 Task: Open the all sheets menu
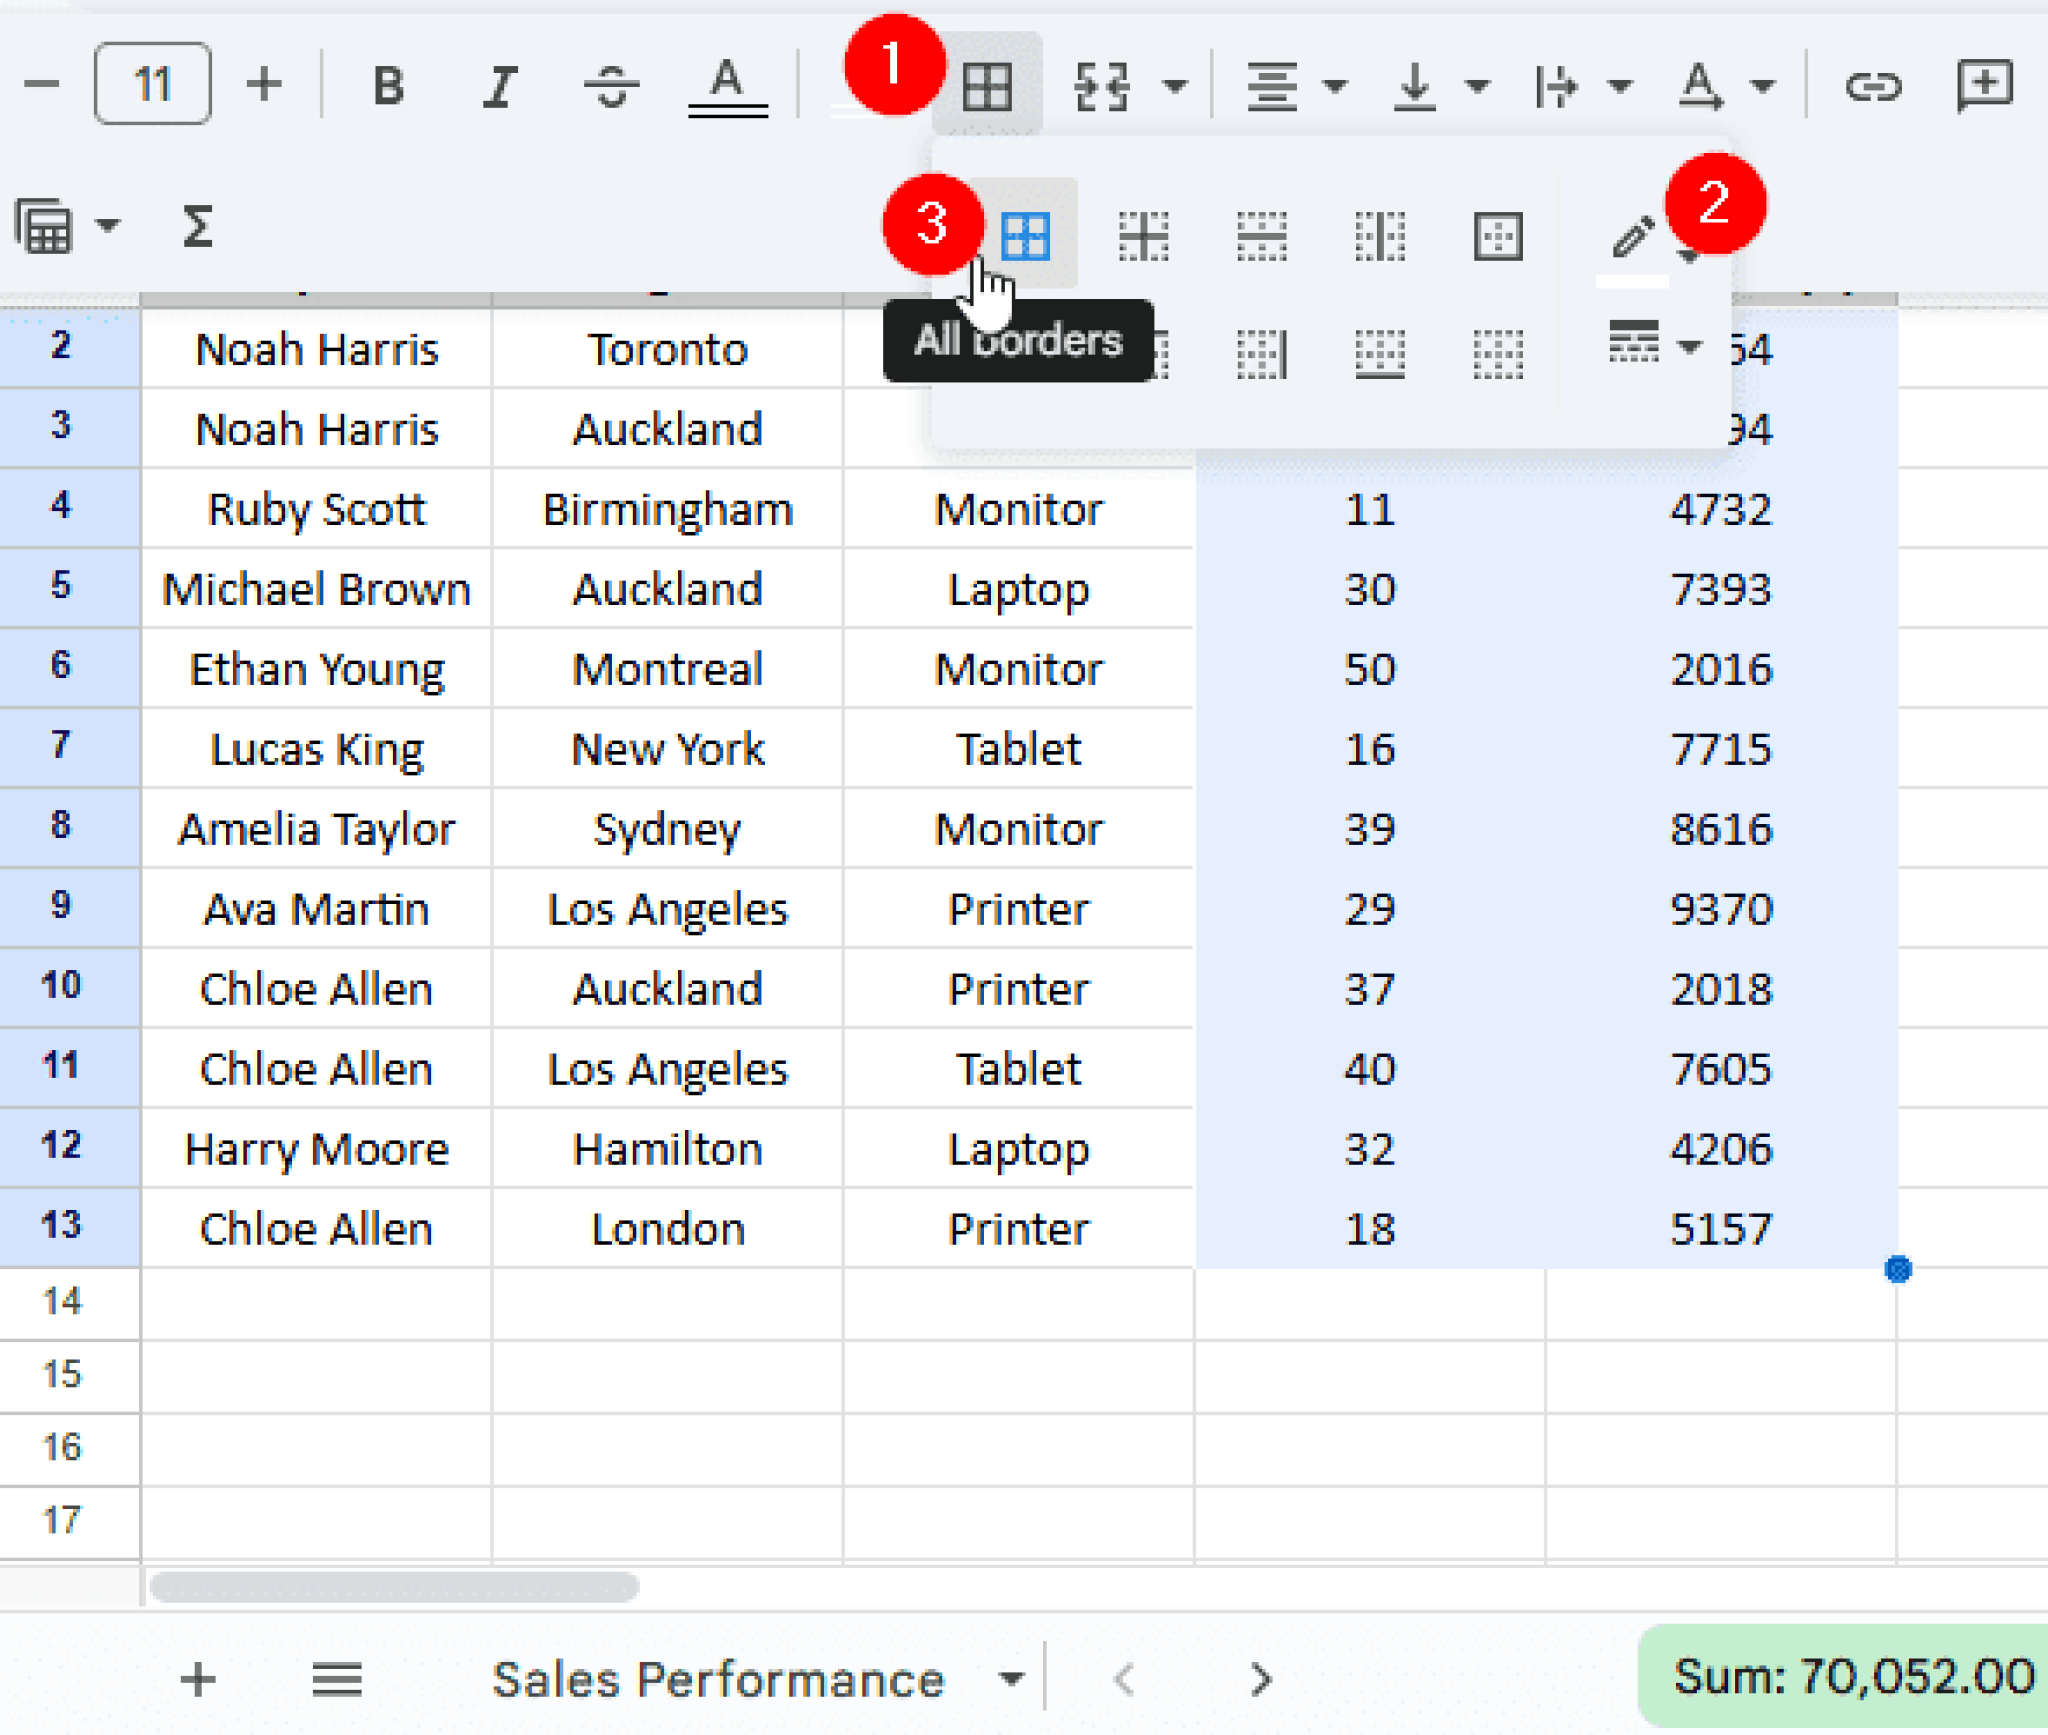point(336,1680)
